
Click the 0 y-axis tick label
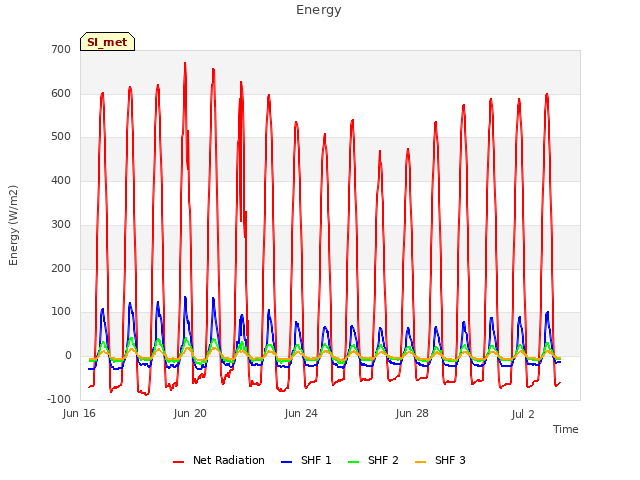[x=68, y=356]
